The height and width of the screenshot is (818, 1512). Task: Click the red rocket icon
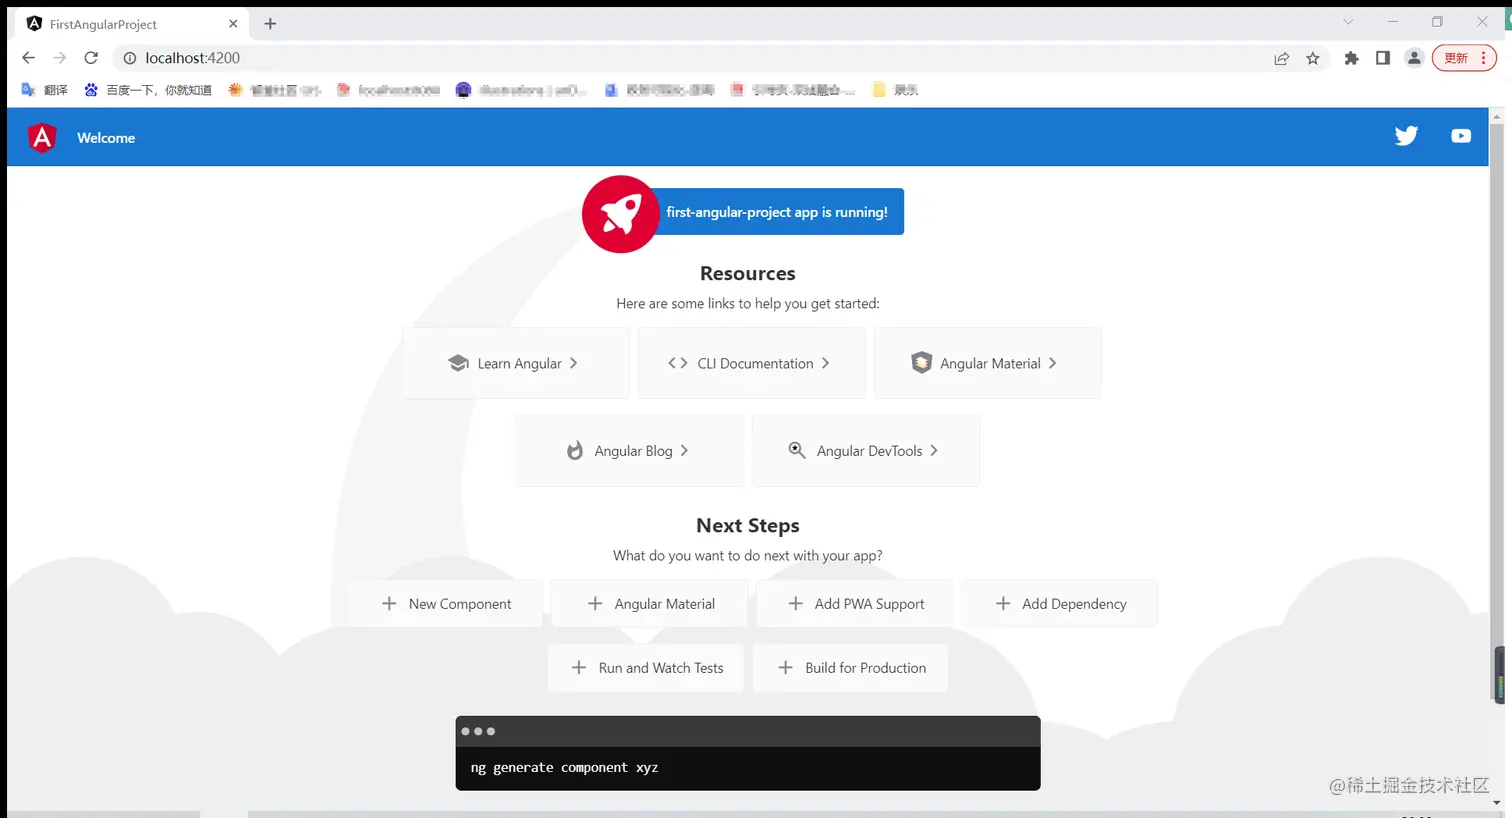tap(621, 214)
